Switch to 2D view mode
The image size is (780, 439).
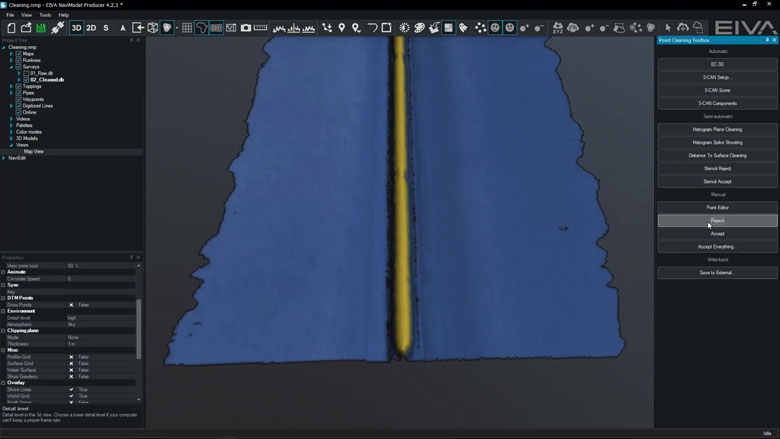[x=91, y=28]
